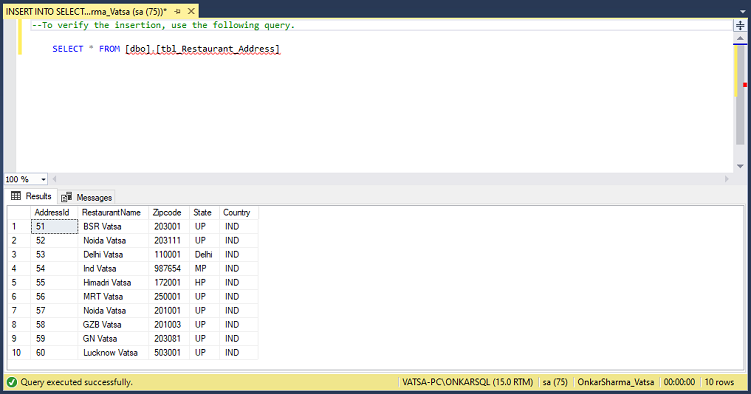Select the Zipcode cell 250001
The width and height of the screenshot is (751, 394).
[169, 296]
